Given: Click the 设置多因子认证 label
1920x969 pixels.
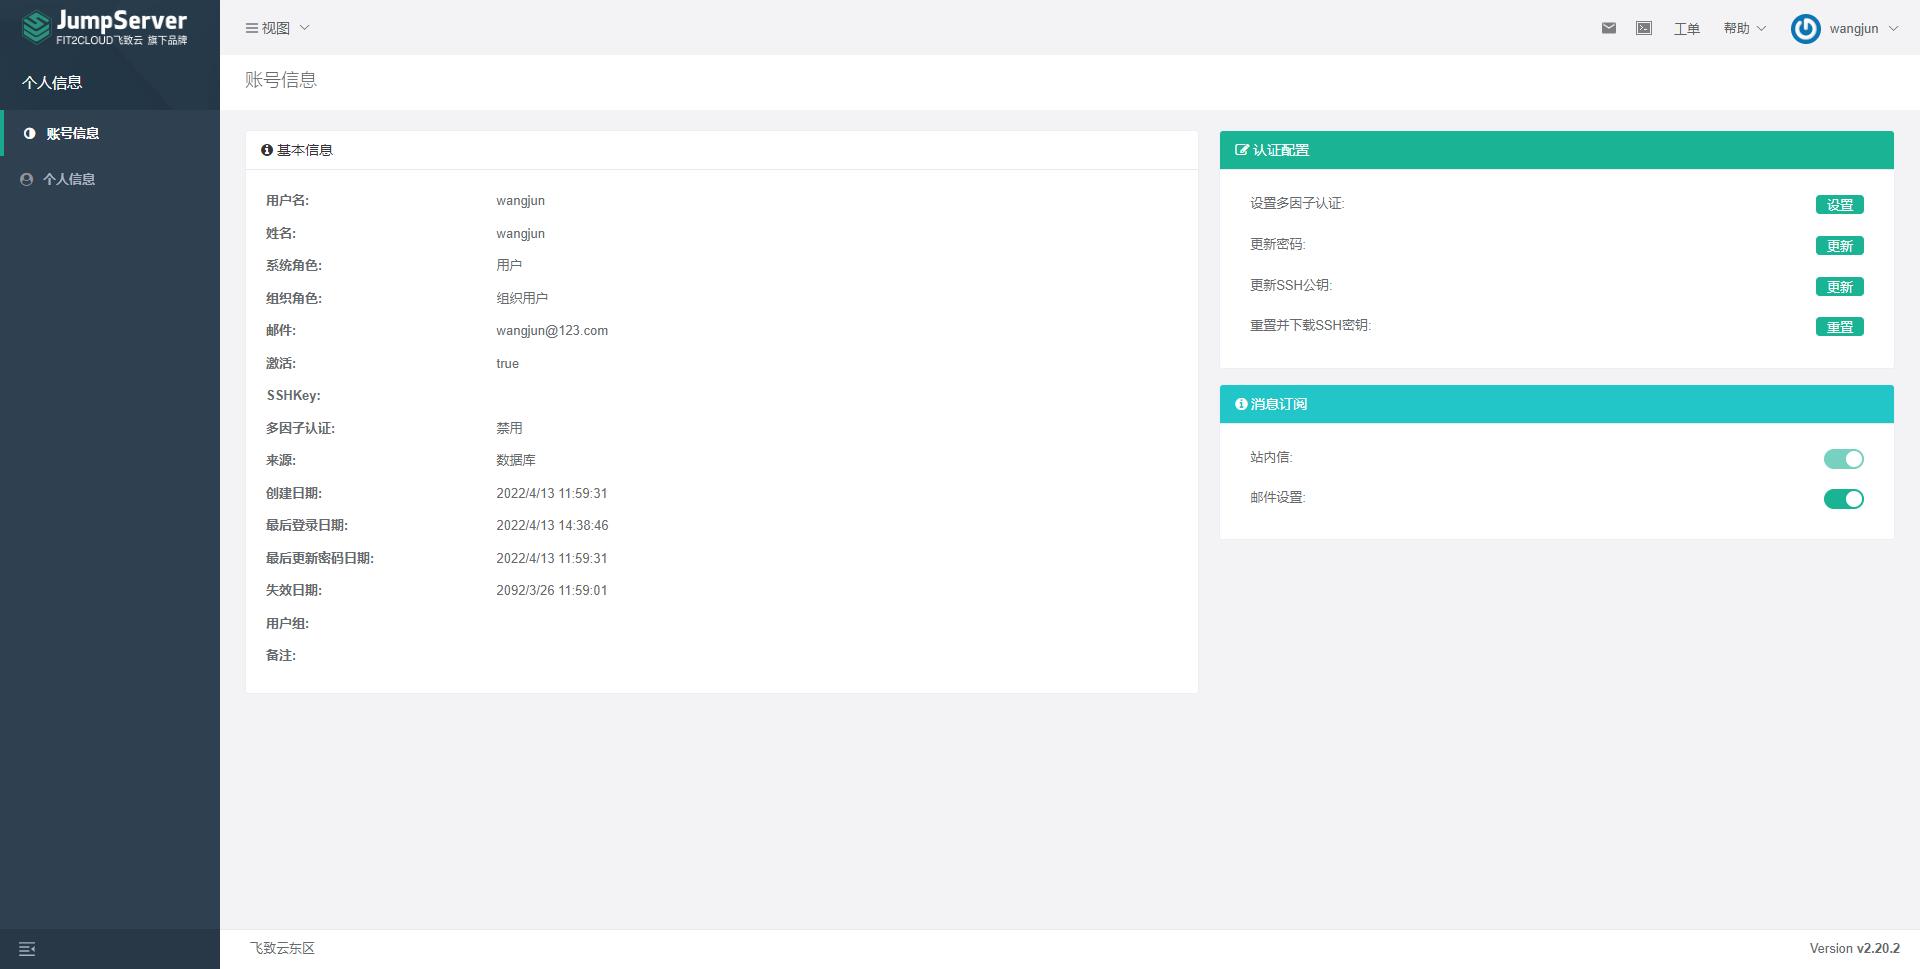Looking at the screenshot, I should 1297,203.
